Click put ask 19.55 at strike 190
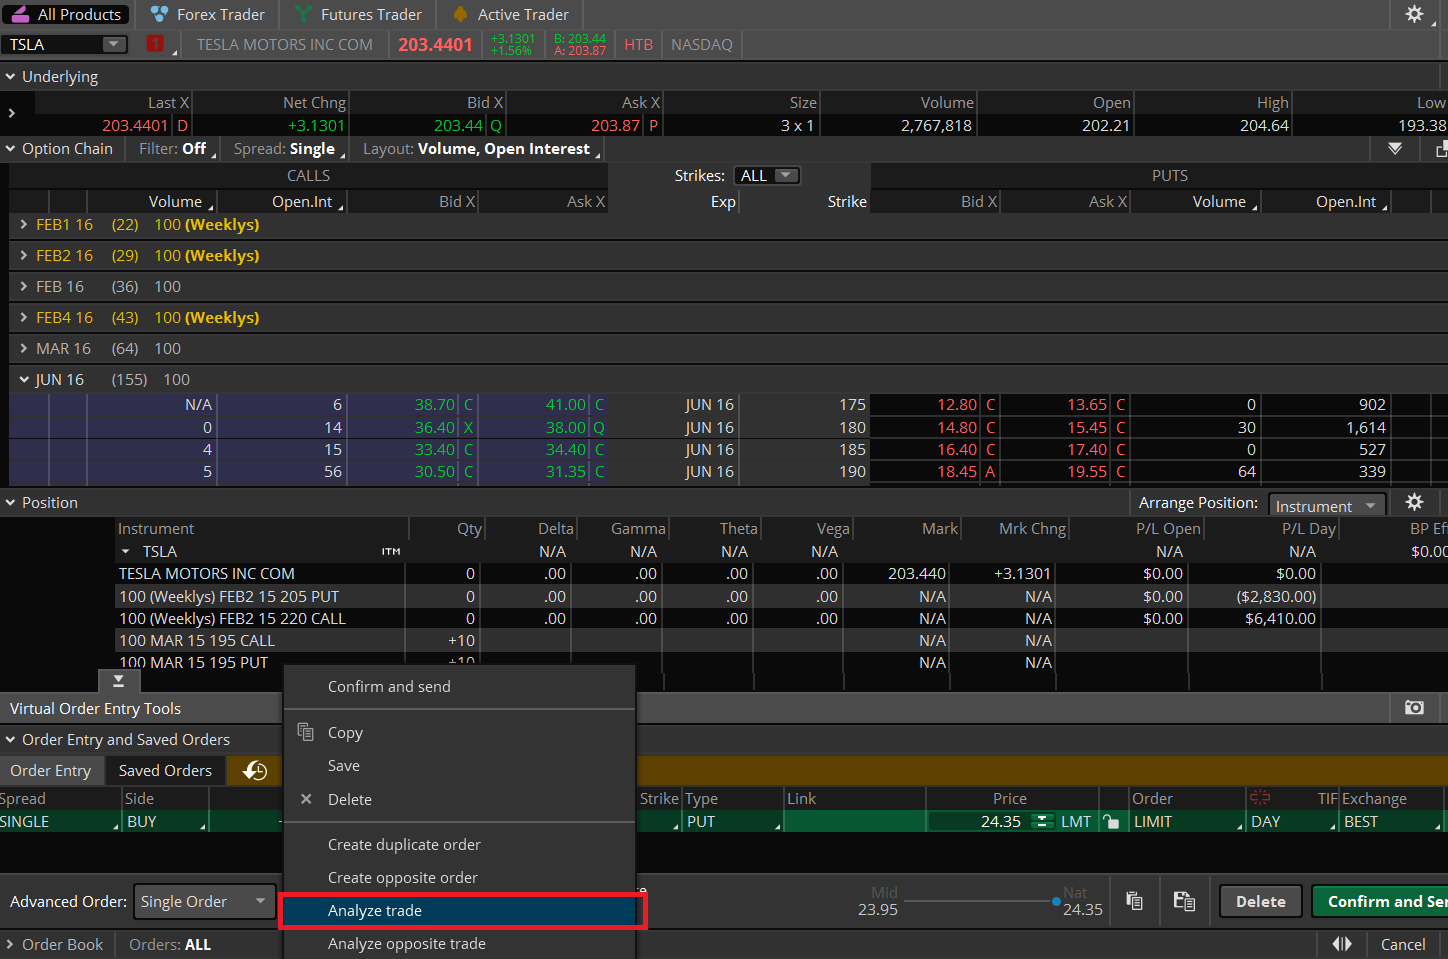This screenshot has height=959, width=1448. click(1087, 471)
